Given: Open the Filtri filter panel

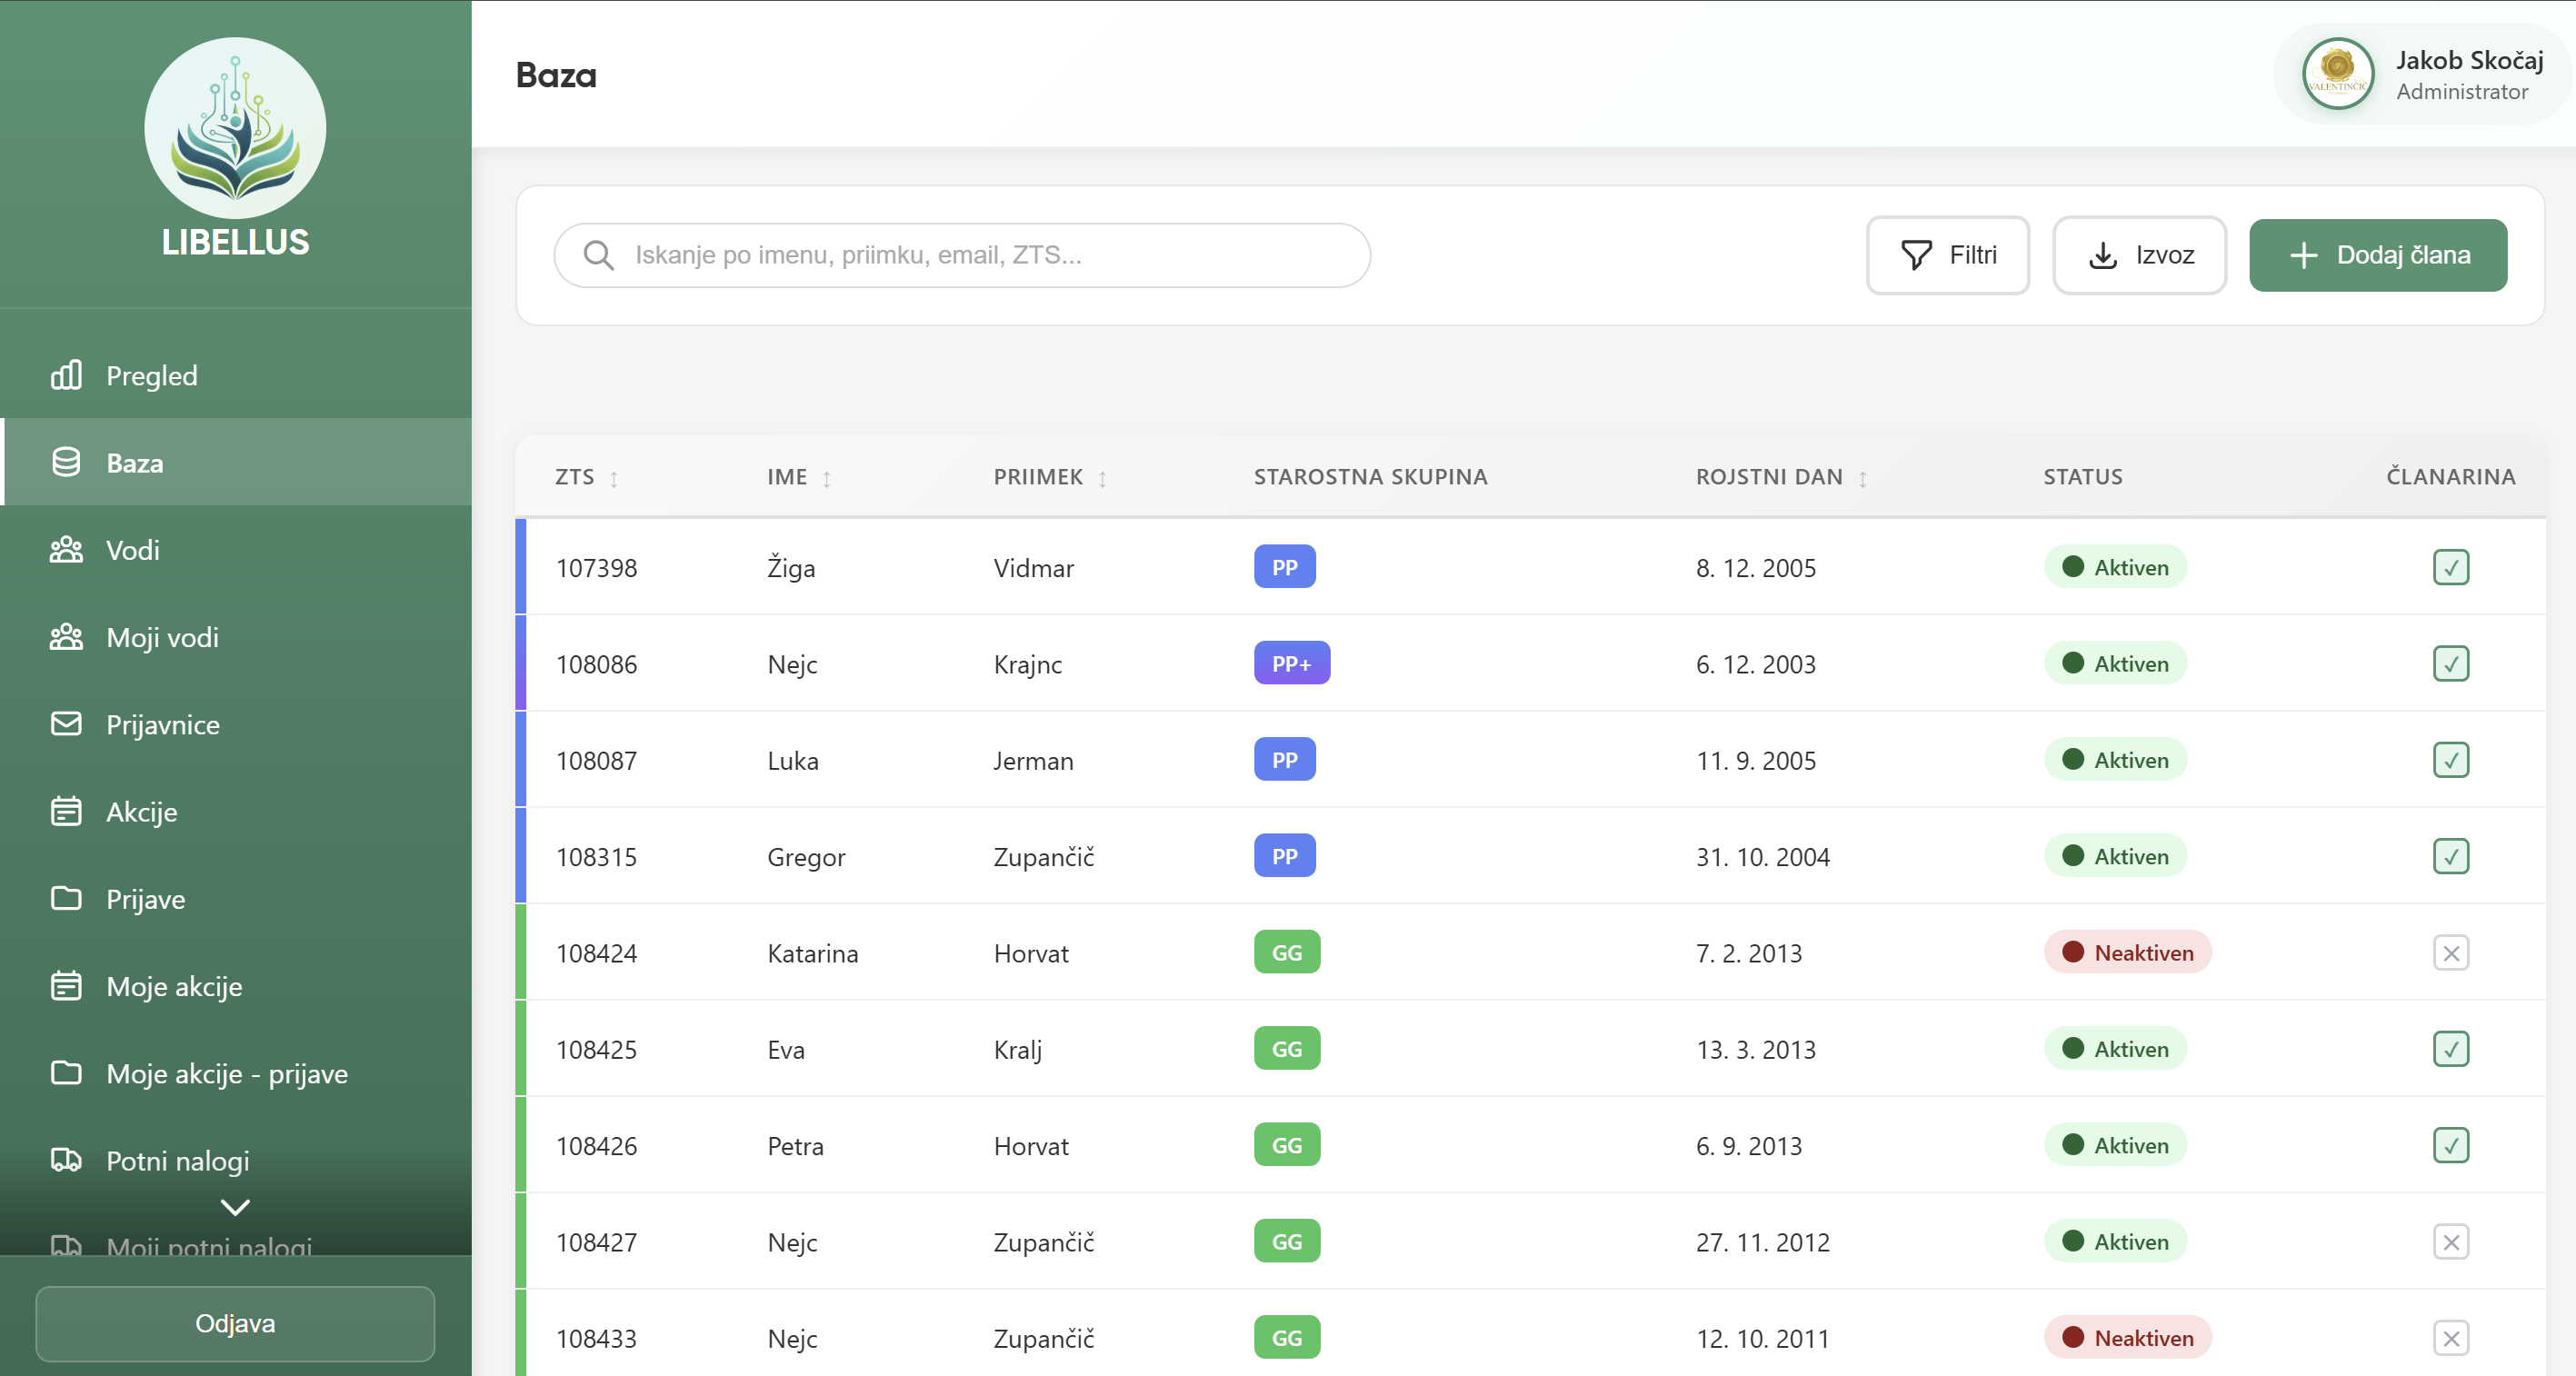Looking at the screenshot, I should (x=1947, y=255).
